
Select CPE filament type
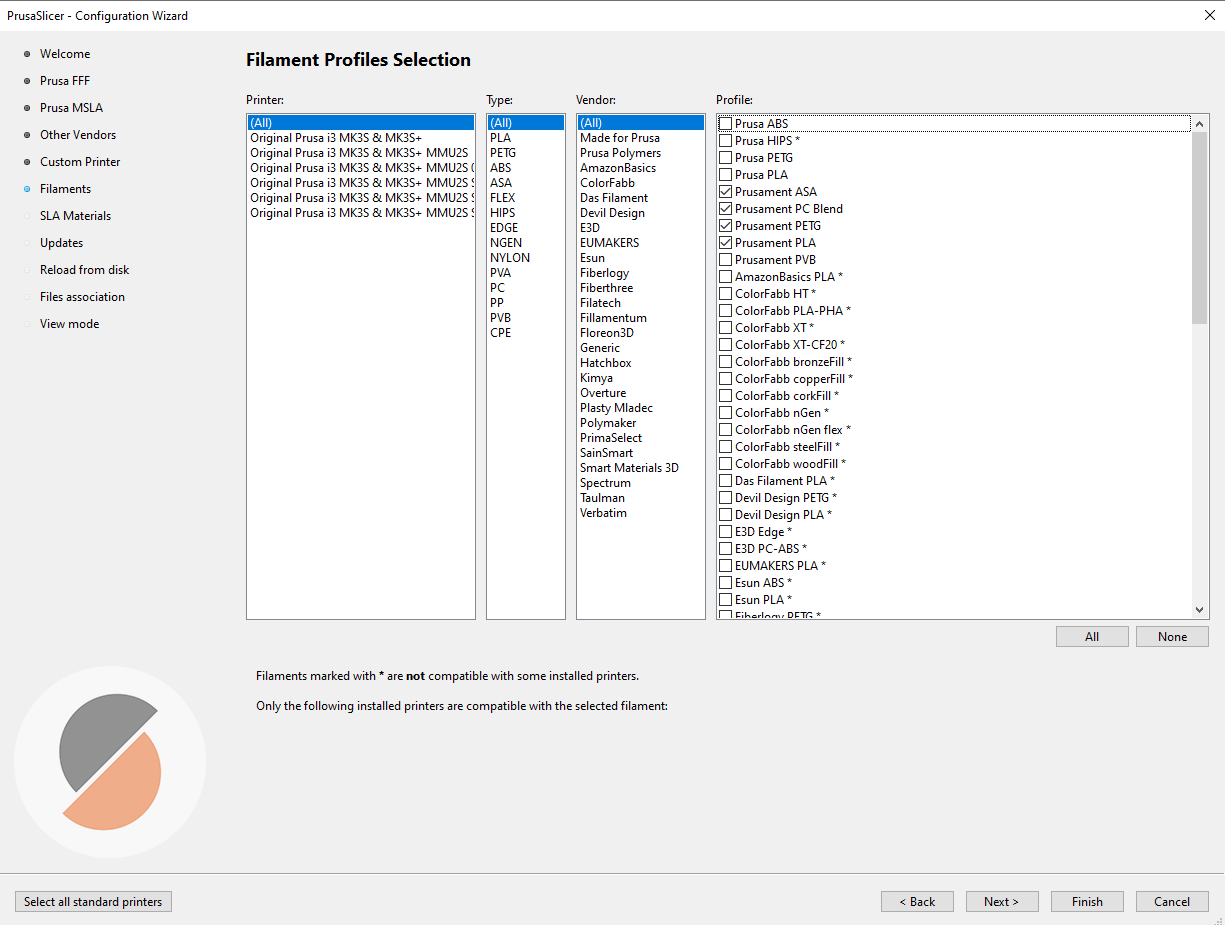(x=526, y=333)
